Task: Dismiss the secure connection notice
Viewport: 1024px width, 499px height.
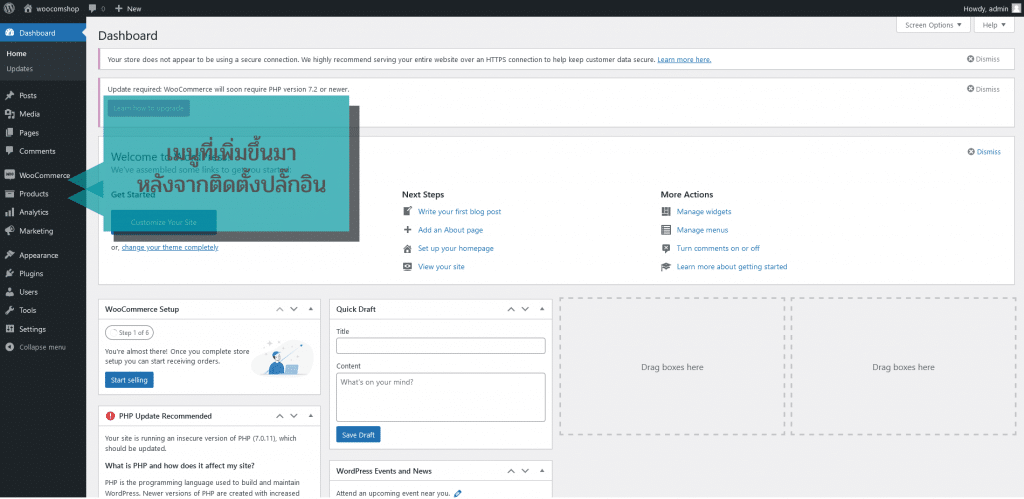Action: coord(983,59)
